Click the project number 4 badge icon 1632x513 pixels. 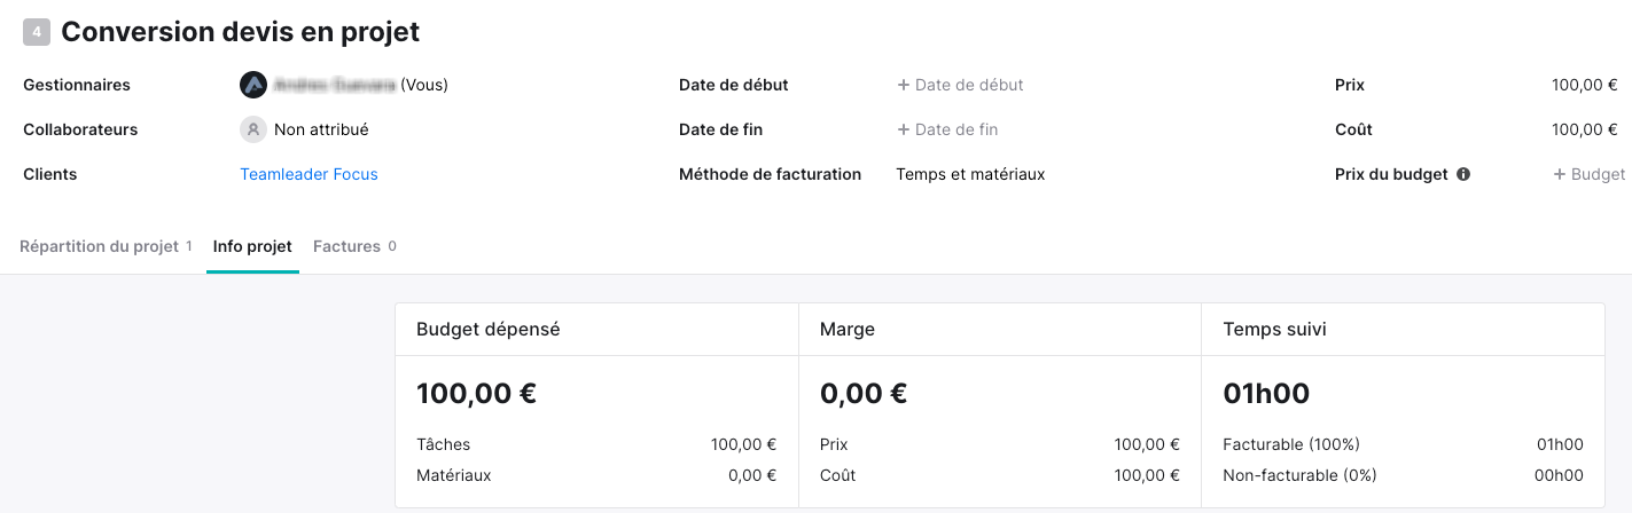(36, 33)
